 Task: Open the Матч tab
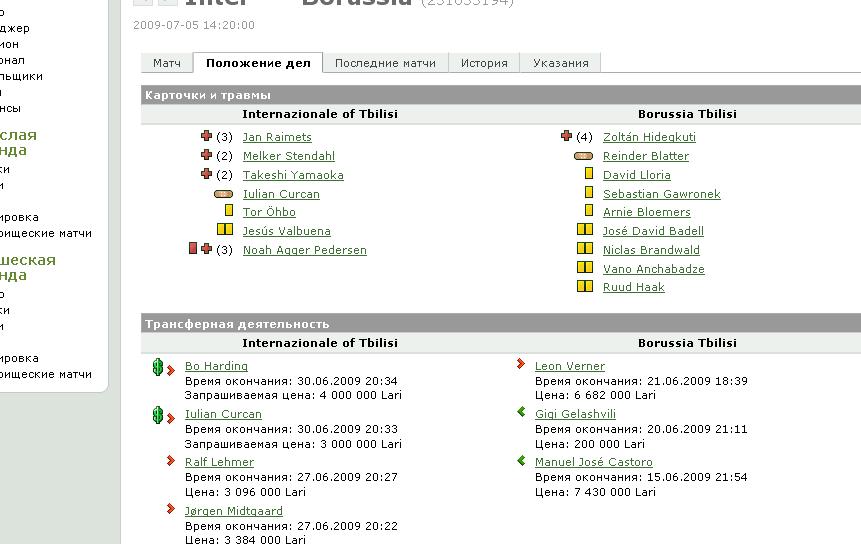[x=167, y=63]
